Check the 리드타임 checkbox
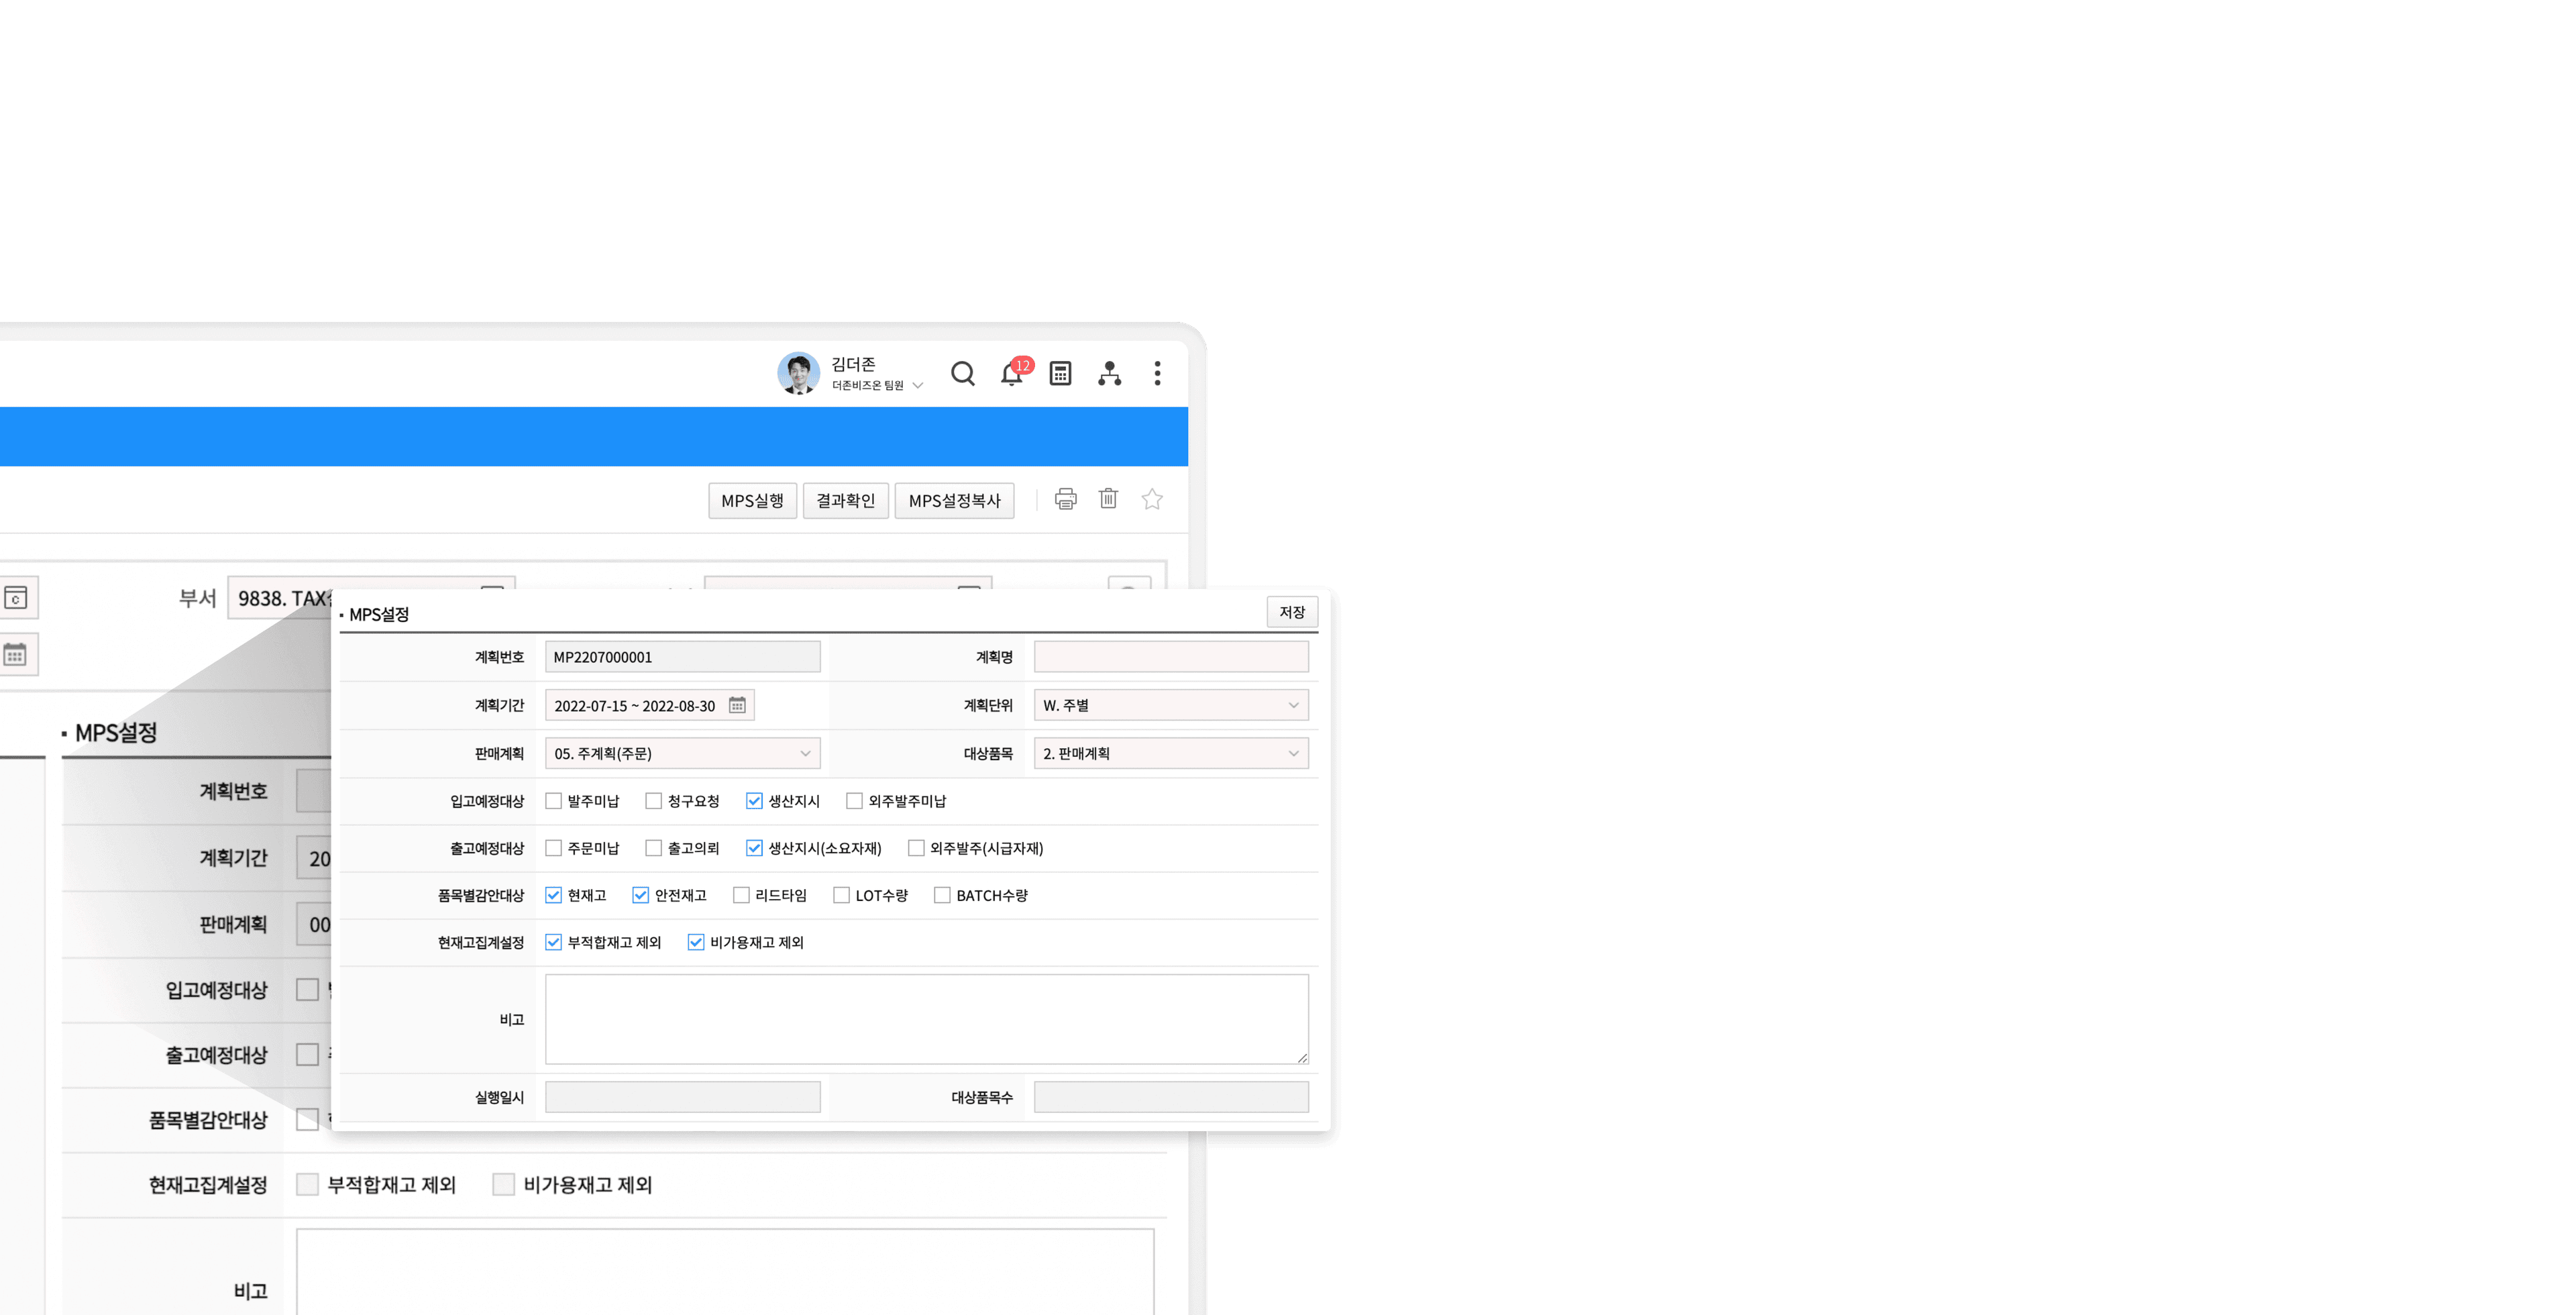This screenshot has height=1315, width=2576. click(x=741, y=895)
